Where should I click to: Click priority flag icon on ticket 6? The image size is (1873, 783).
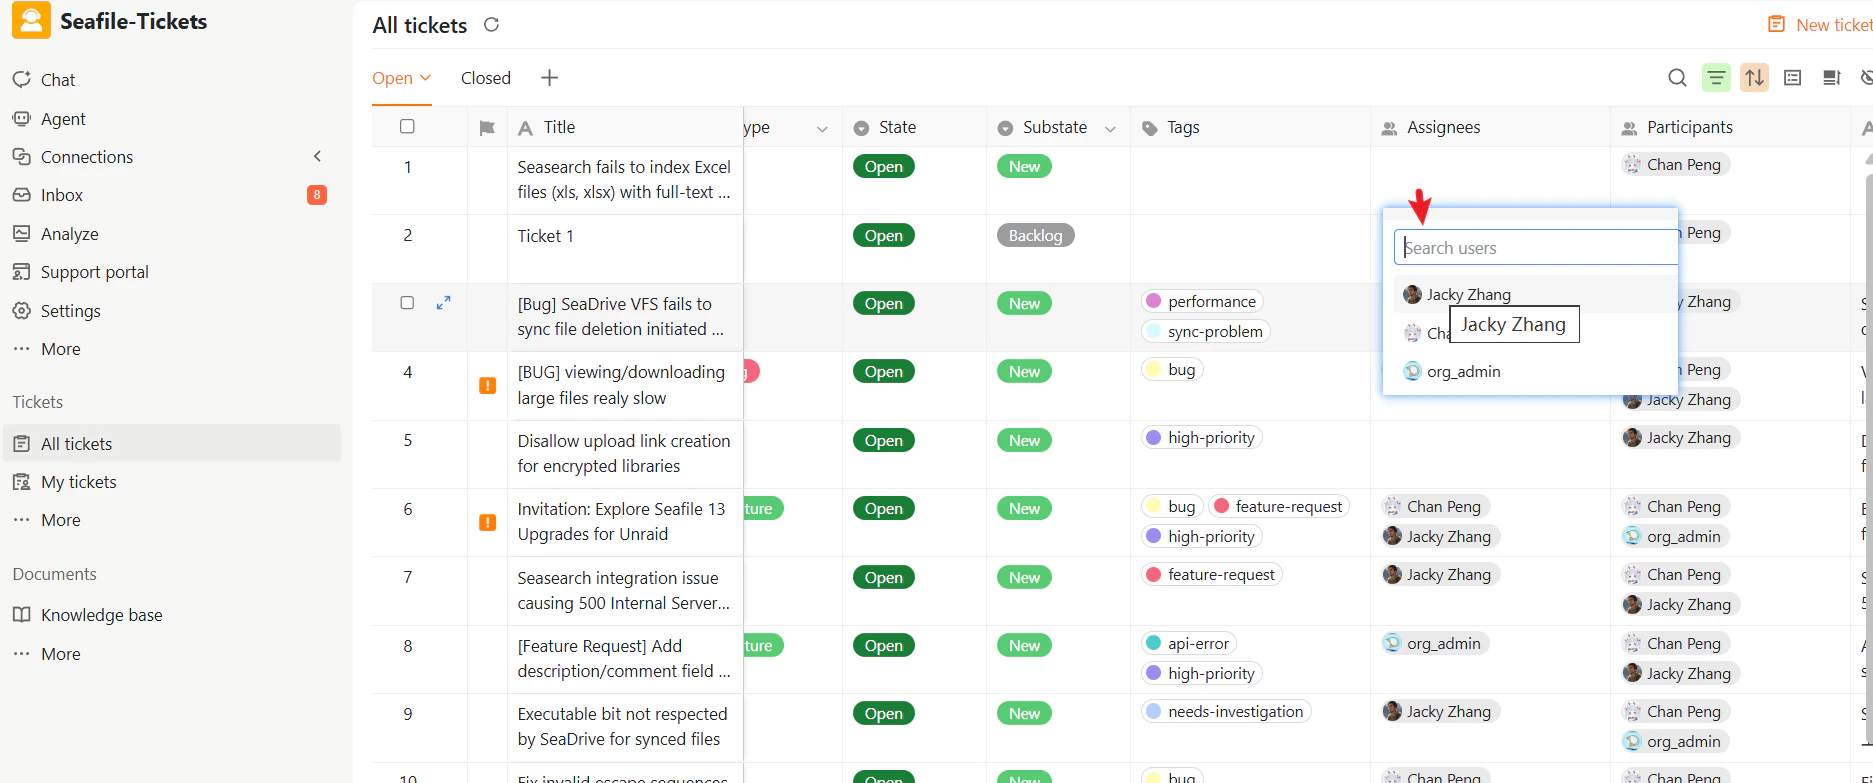point(487,522)
